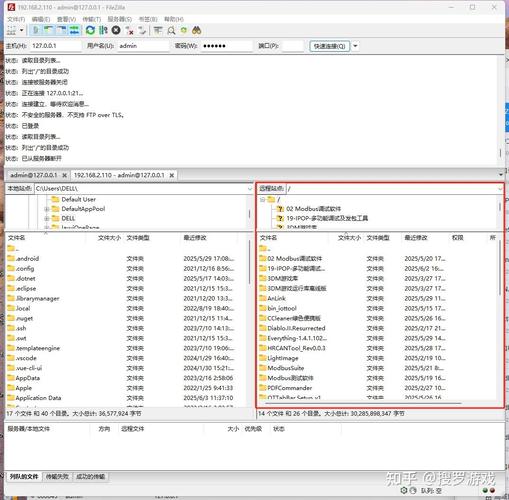The height and width of the screenshot is (500, 509).
Task: Expand the DefaultAppPool tree node
Action: (47, 209)
